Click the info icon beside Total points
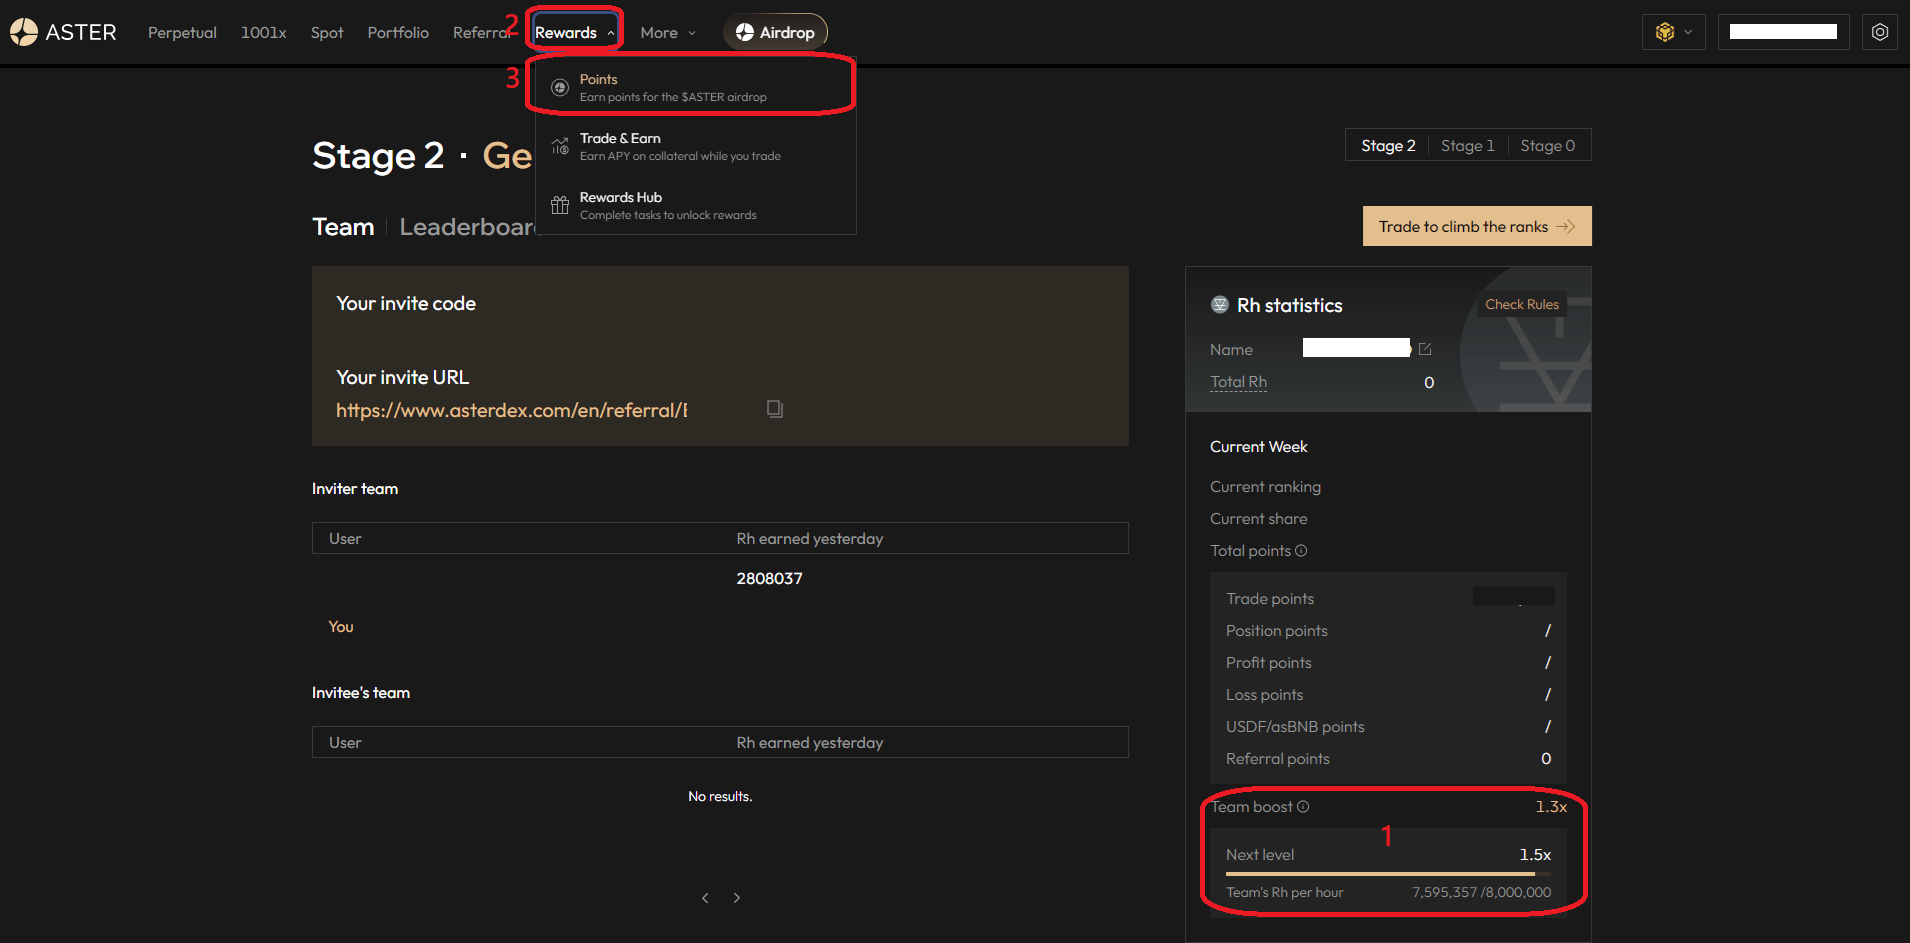The width and height of the screenshot is (1910, 943). pos(1301,551)
